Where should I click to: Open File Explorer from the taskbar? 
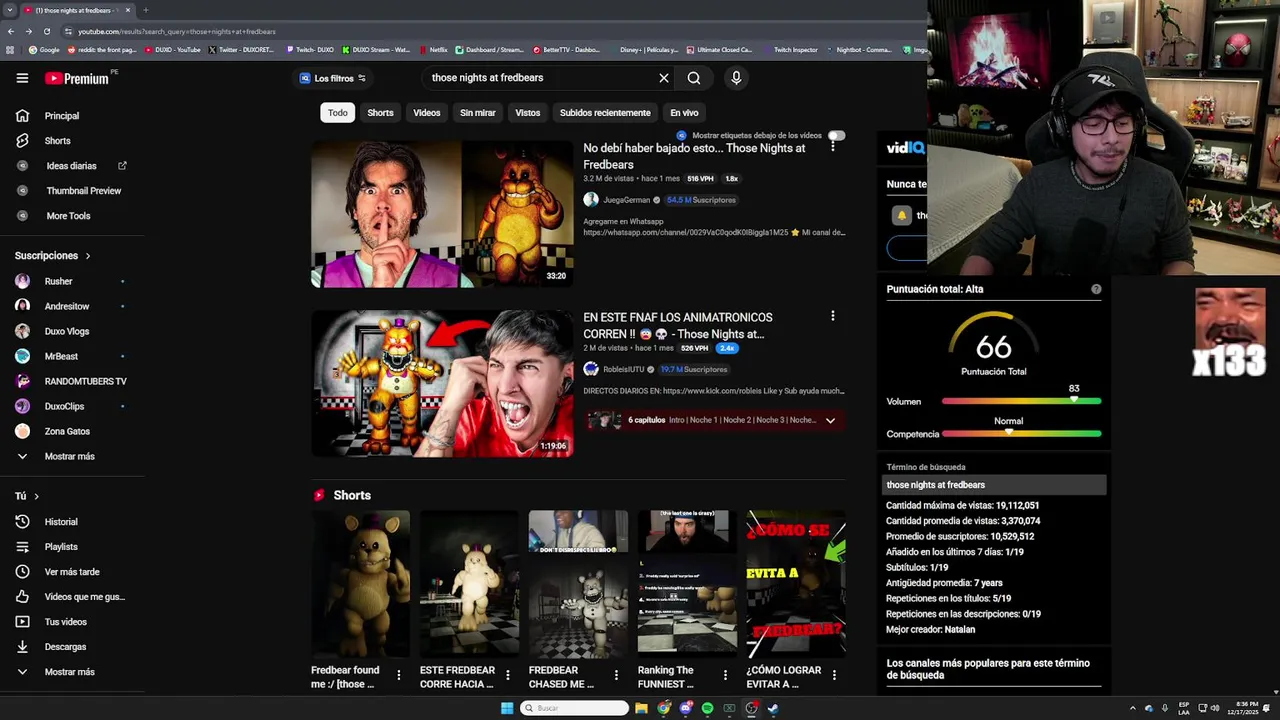pyautogui.click(x=641, y=708)
